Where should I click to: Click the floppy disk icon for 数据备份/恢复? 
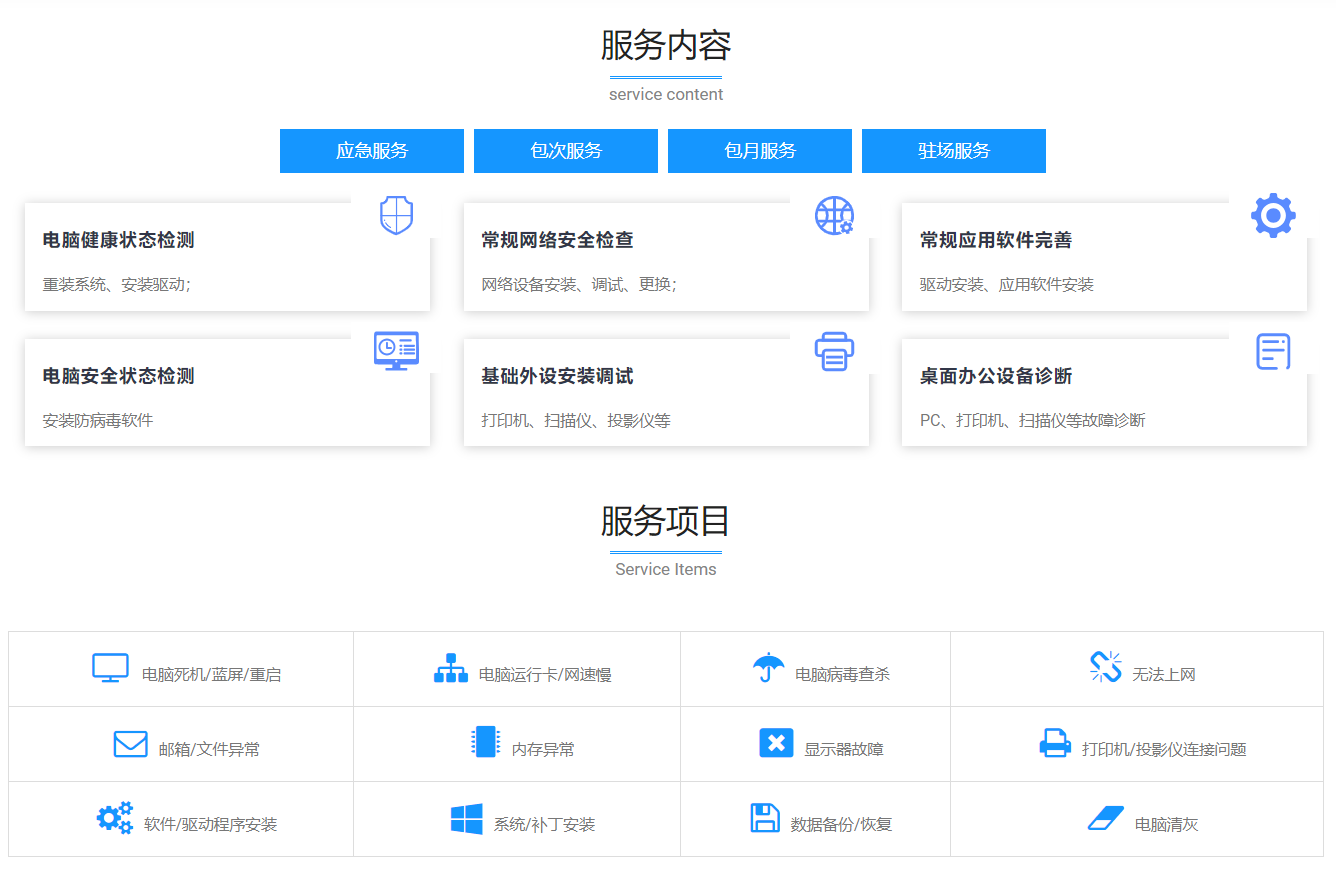(x=765, y=818)
